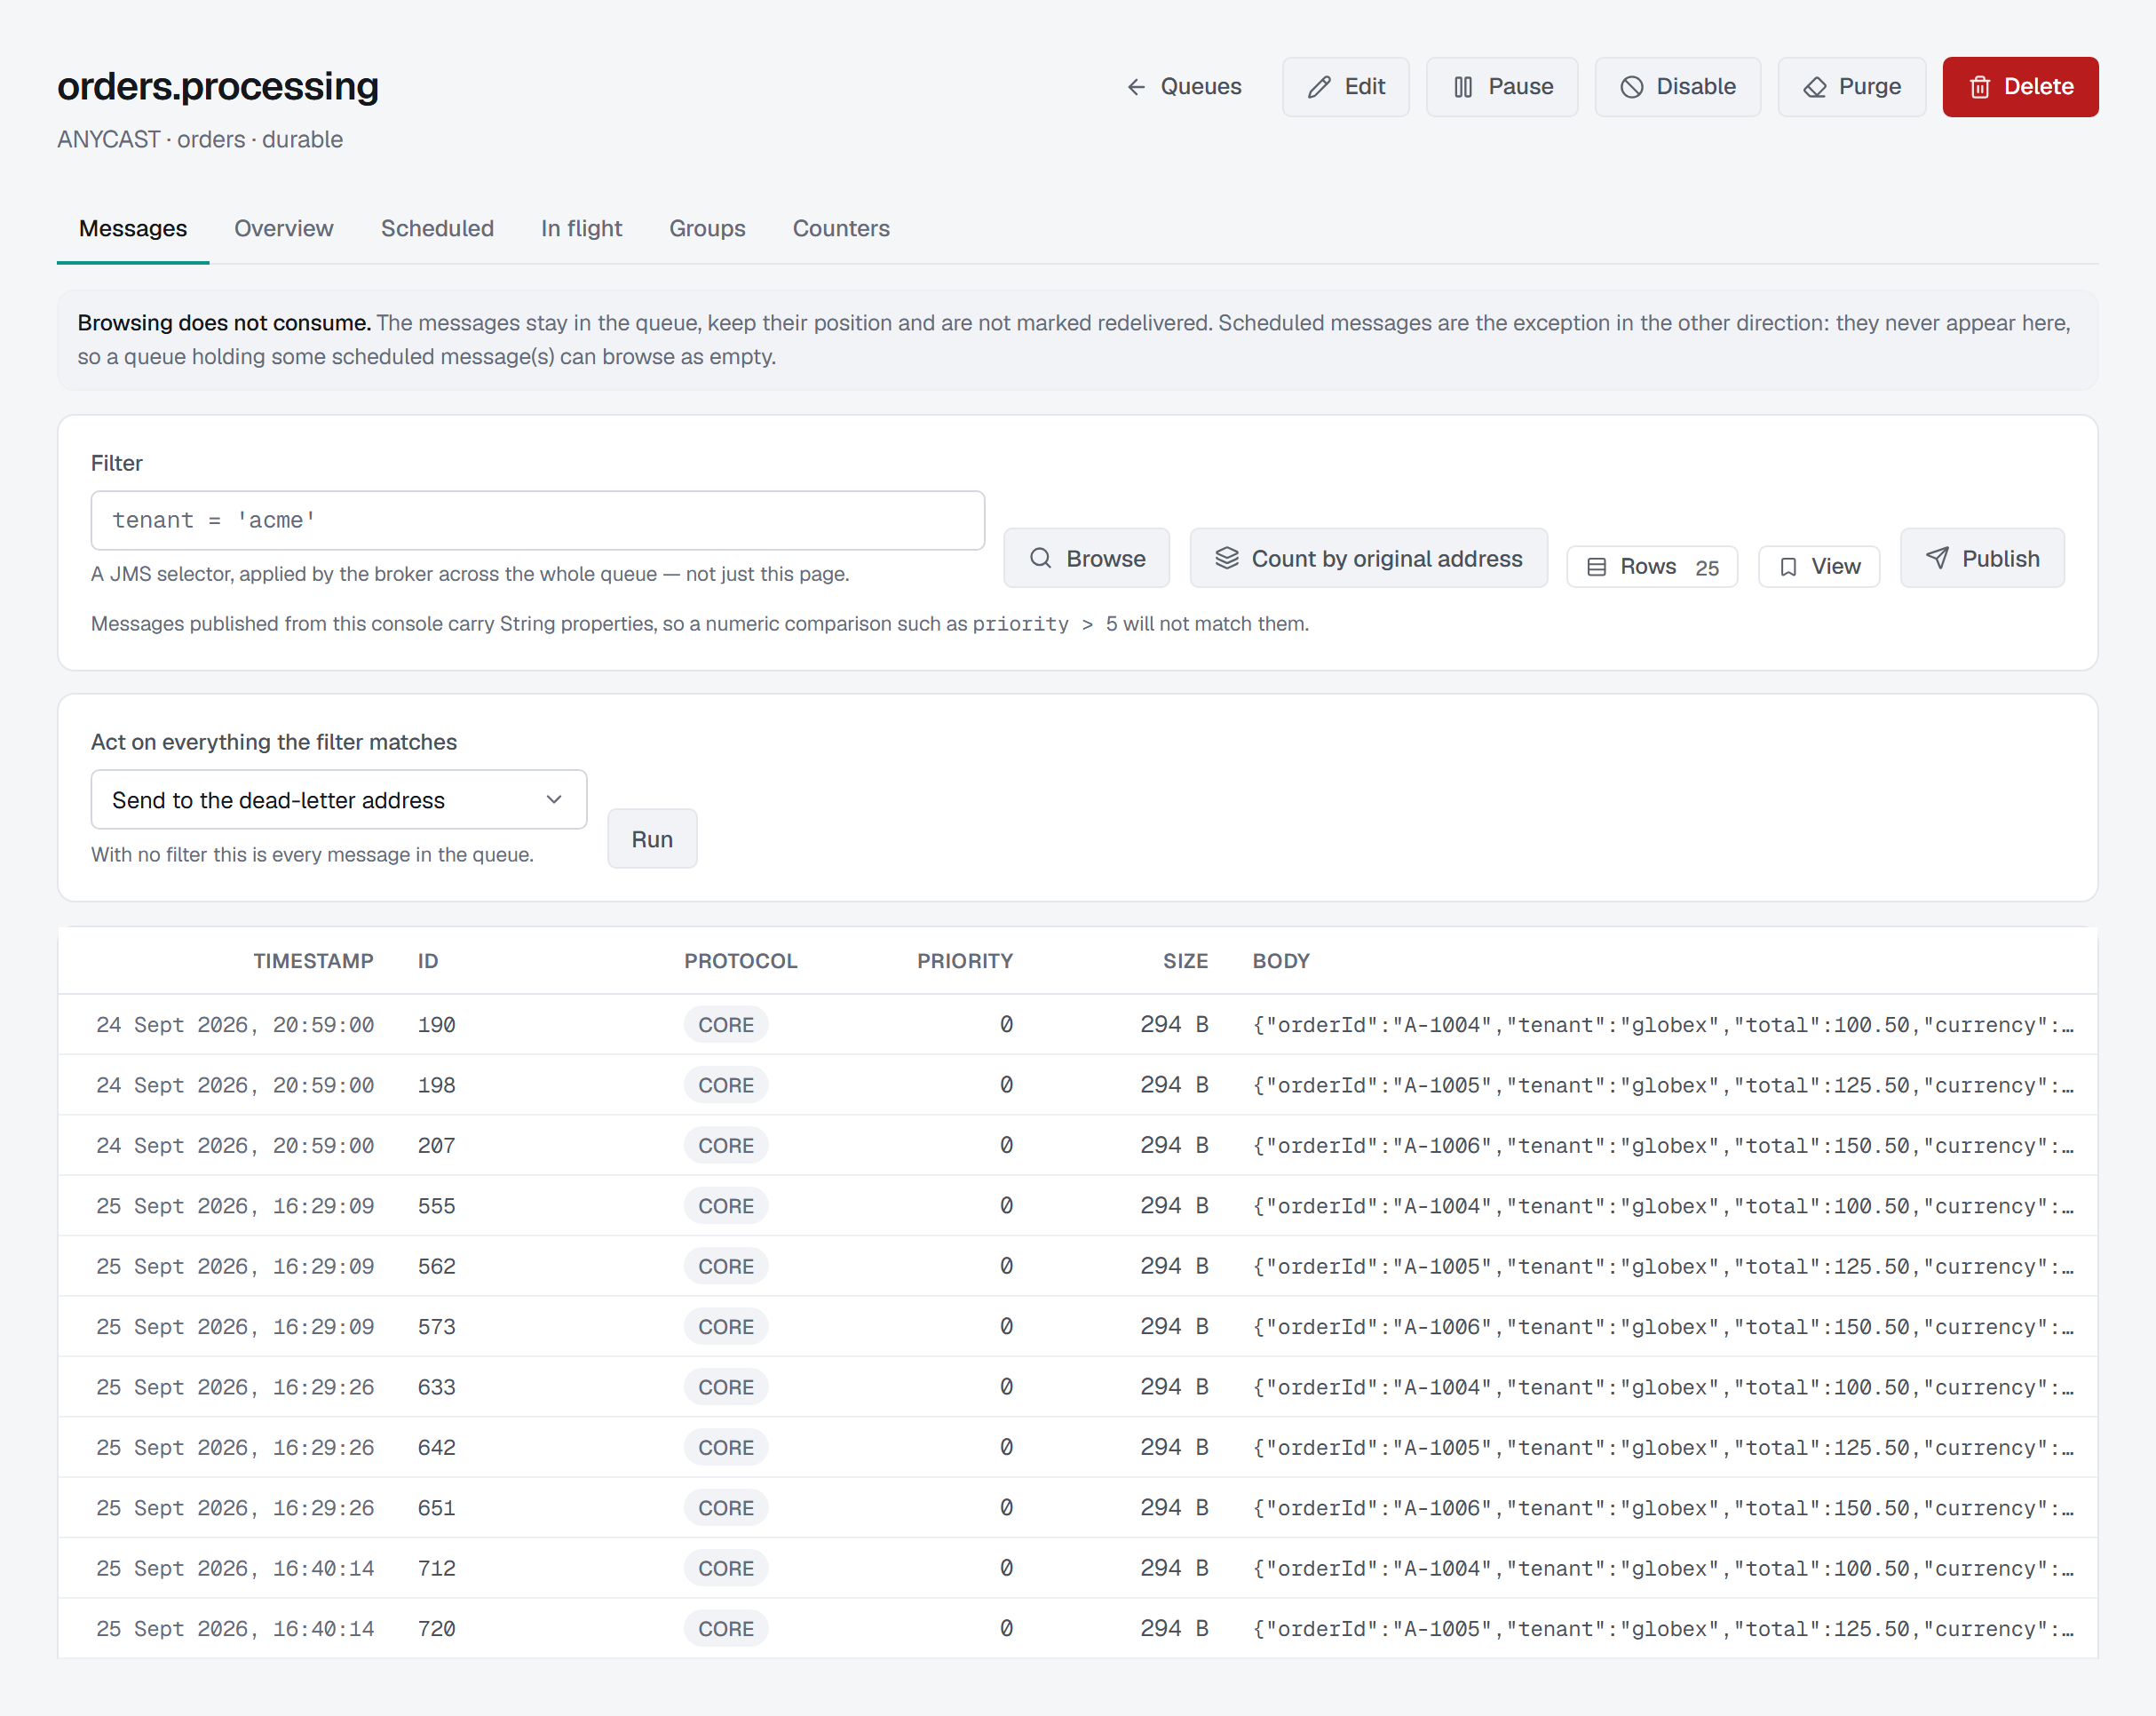This screenshot has height=1716, width=2156.
Task: Click the SIZE column header
Action: [x=1185, y=961]
